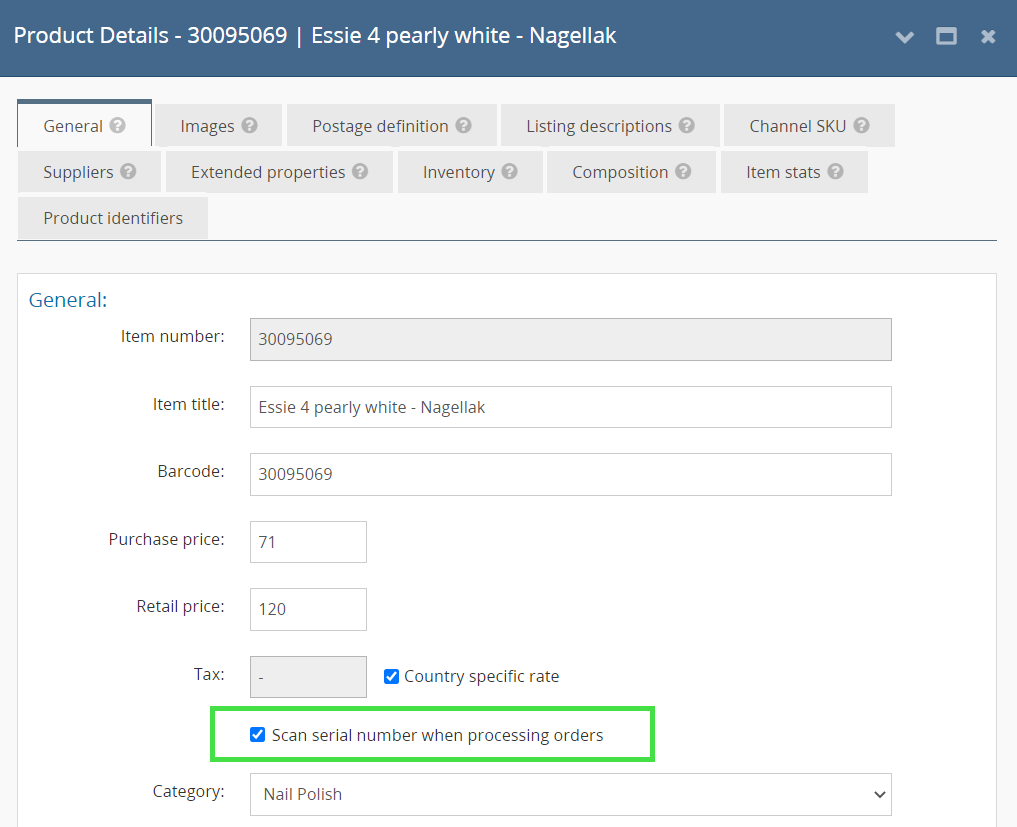
Task: Go to the Item stats tab
Action: tap(782, 172)
